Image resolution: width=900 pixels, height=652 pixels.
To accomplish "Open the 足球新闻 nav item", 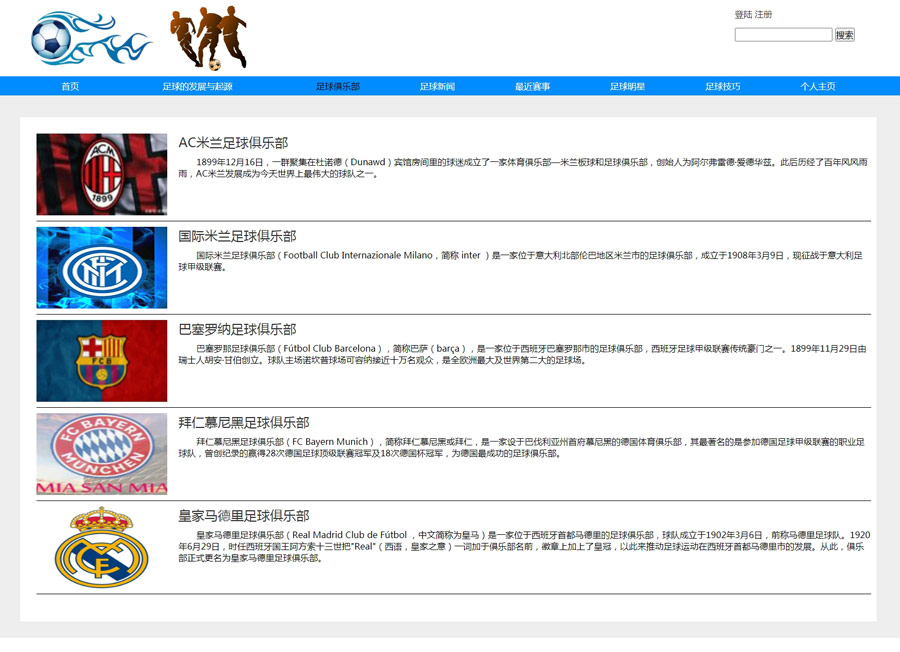I will (437, 86).
